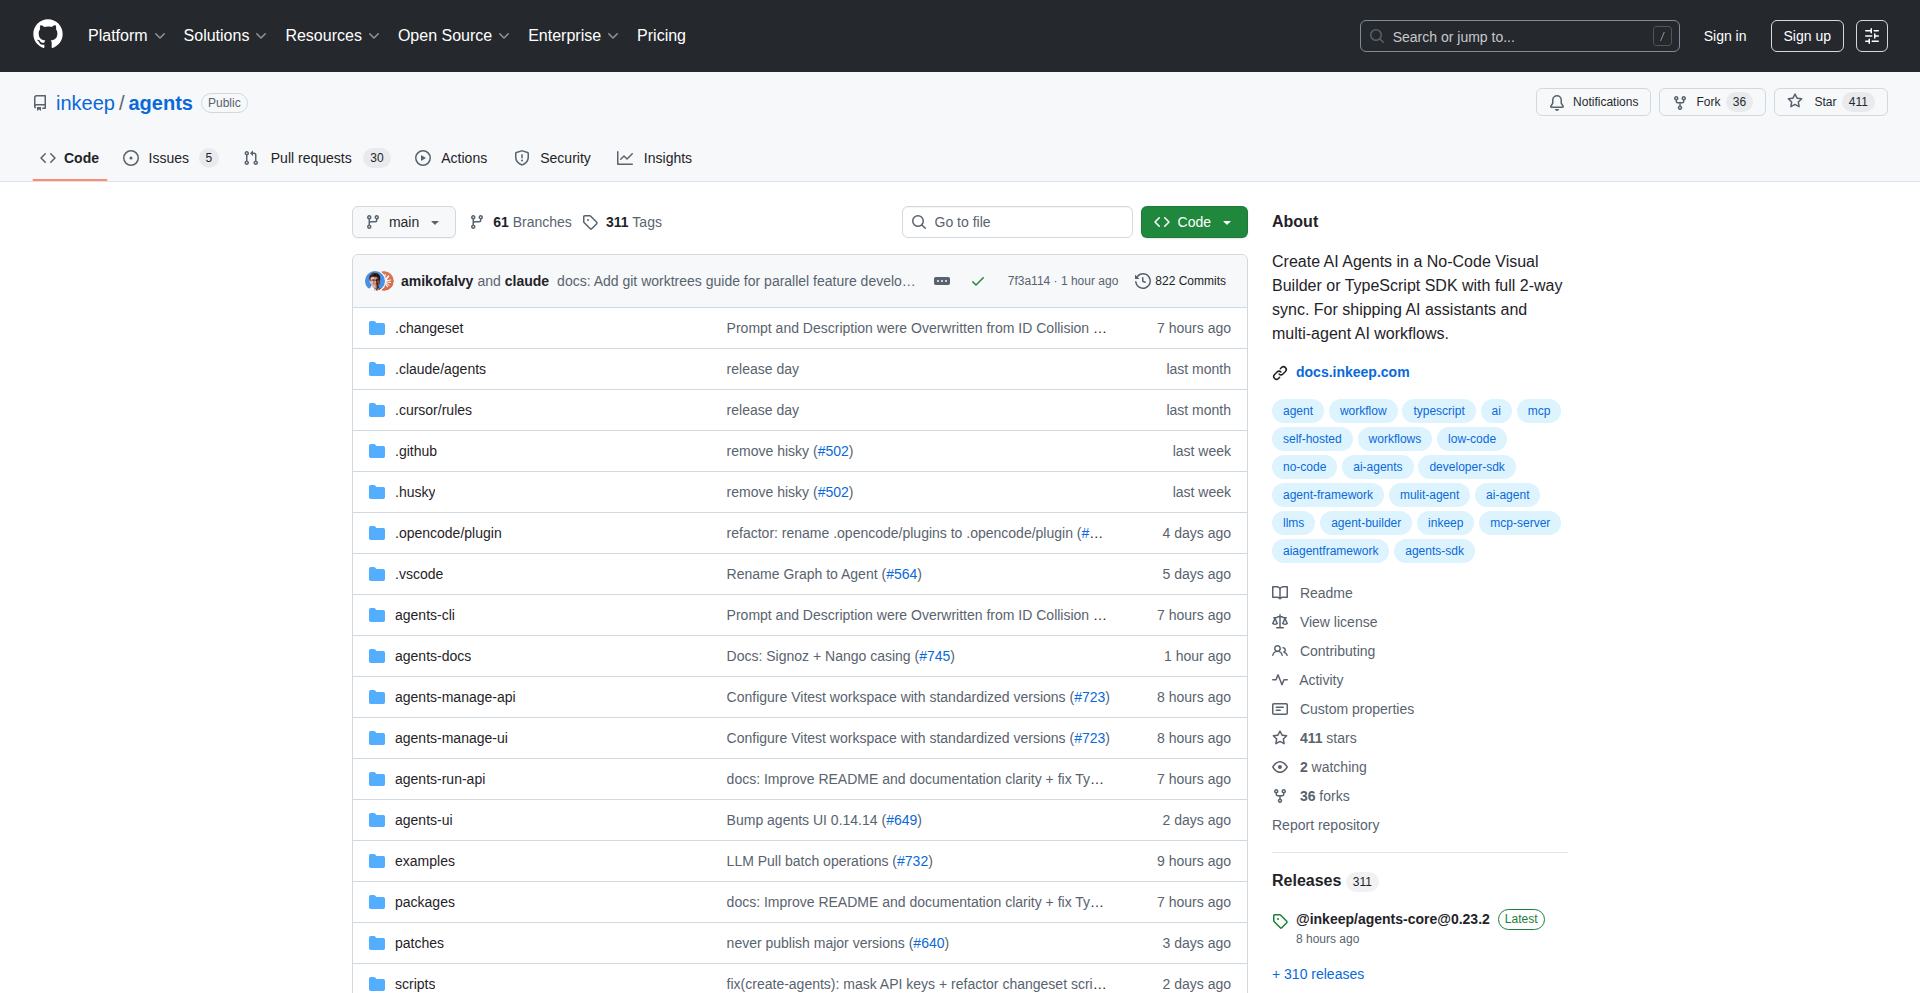Image resolution: width=1920 pixels, height=993 pixels.
Task: Click the latest release tag icon
Action: [x=1280, y=920]
